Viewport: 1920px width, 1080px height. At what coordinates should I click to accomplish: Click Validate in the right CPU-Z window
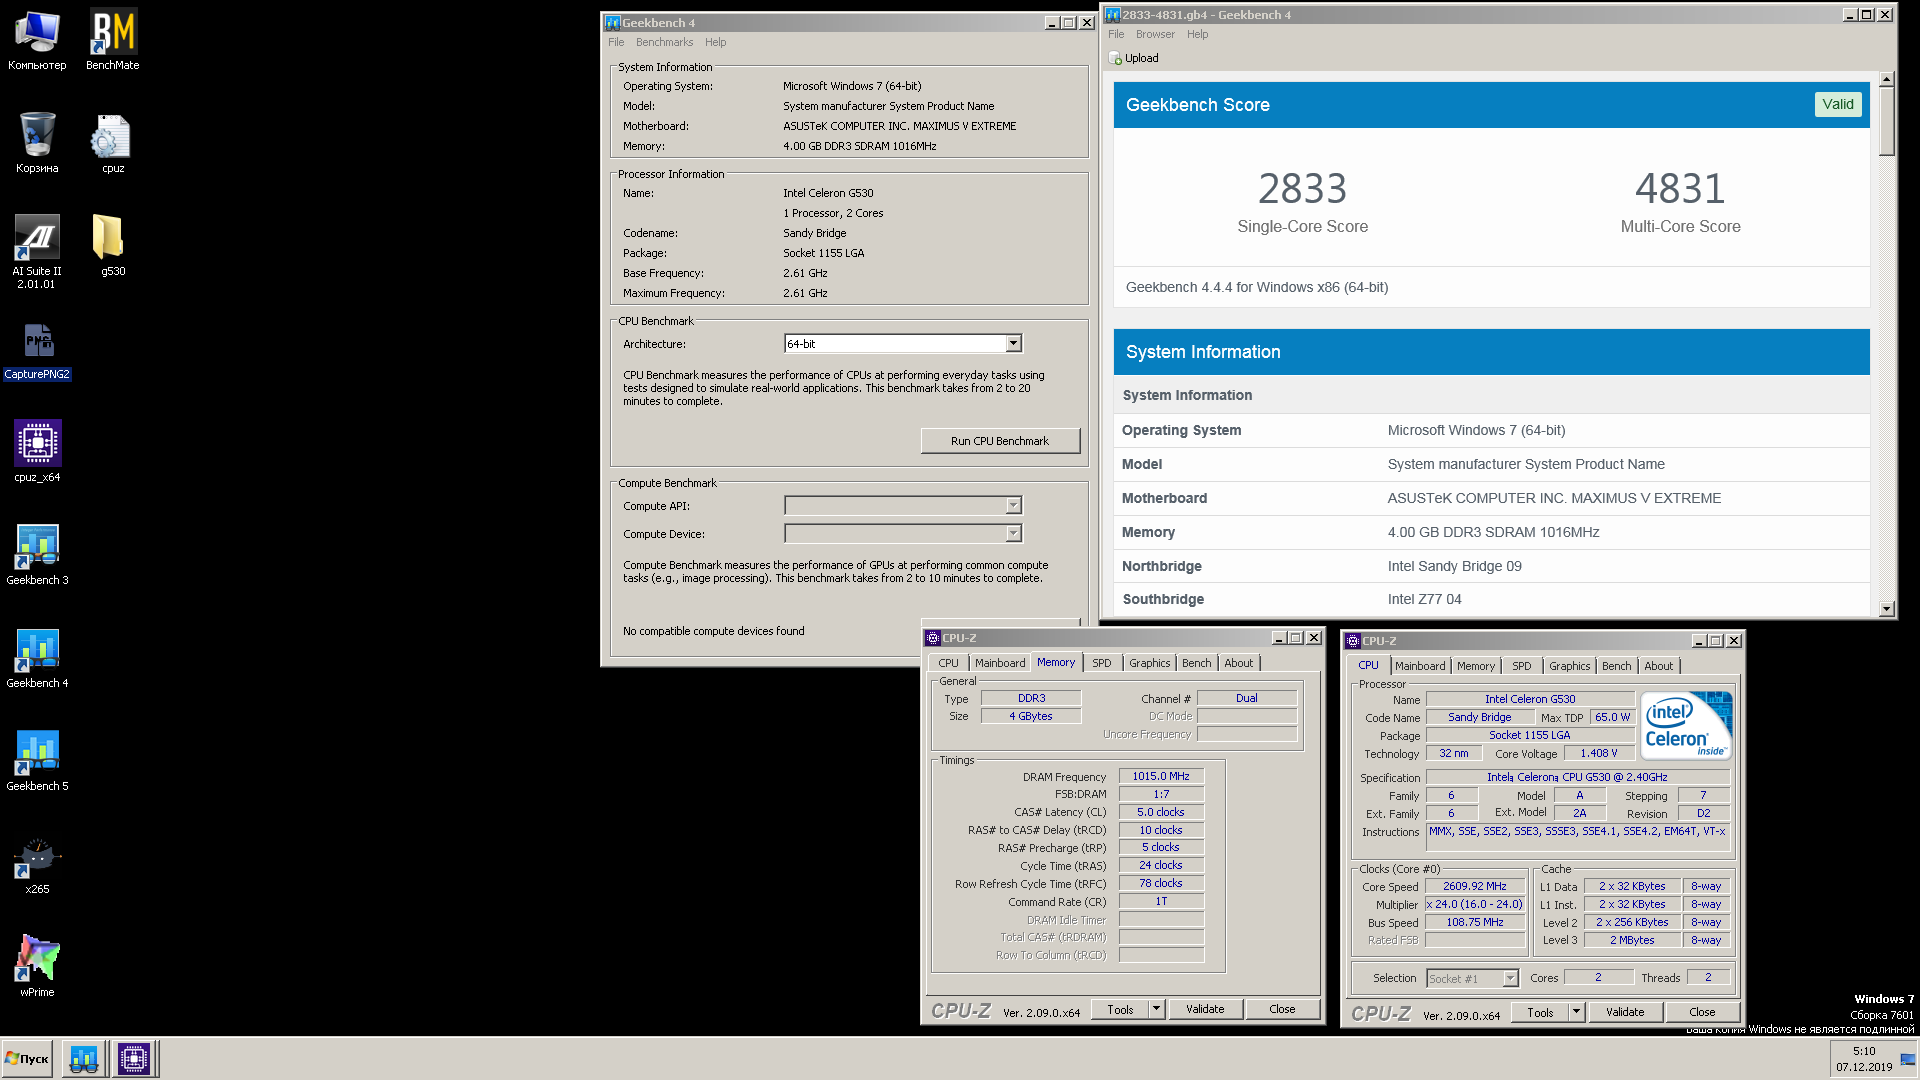[x=1625, y=1012]
